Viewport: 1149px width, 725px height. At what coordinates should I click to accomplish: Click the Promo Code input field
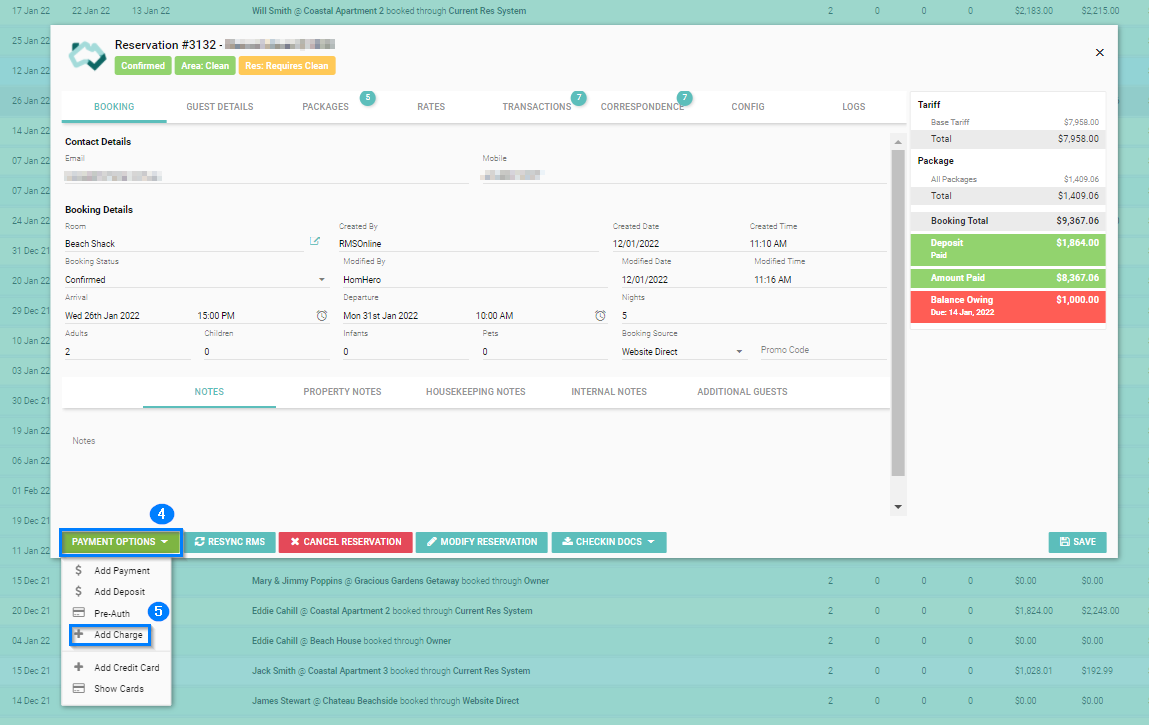click(822, 351)
